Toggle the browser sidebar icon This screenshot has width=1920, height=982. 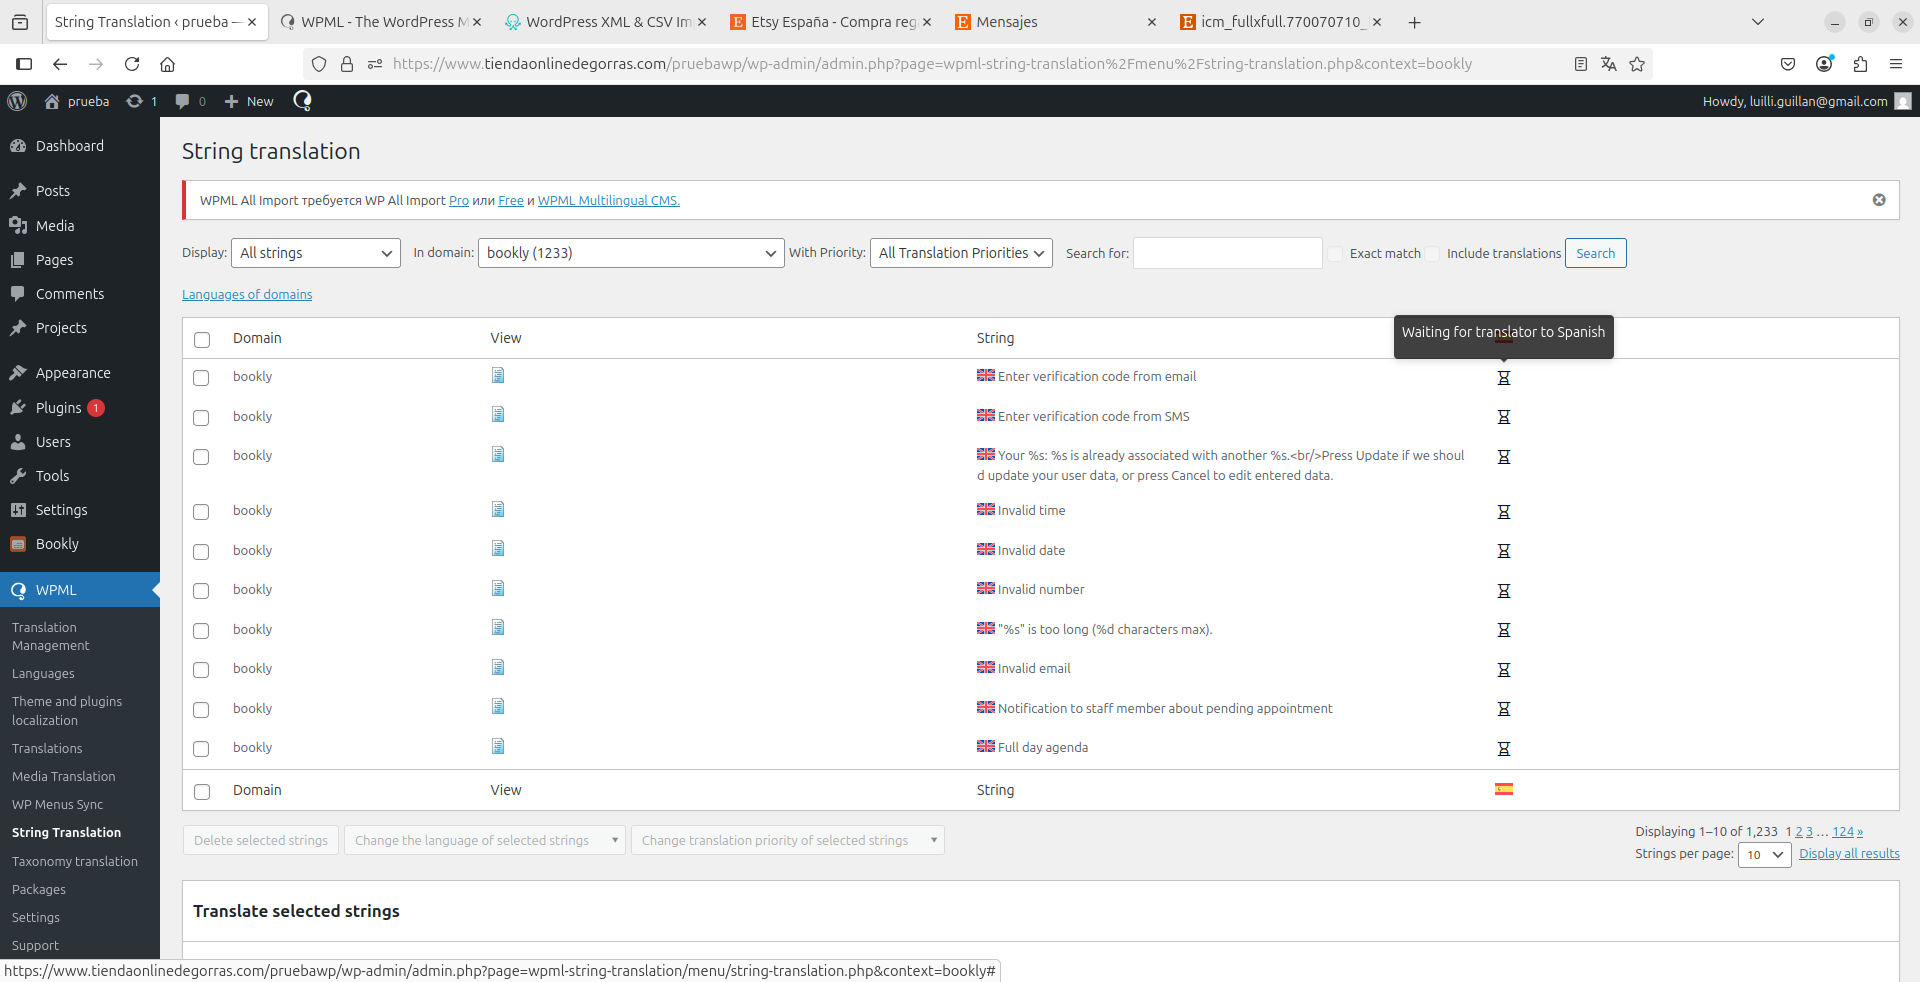tap(24, 64)
